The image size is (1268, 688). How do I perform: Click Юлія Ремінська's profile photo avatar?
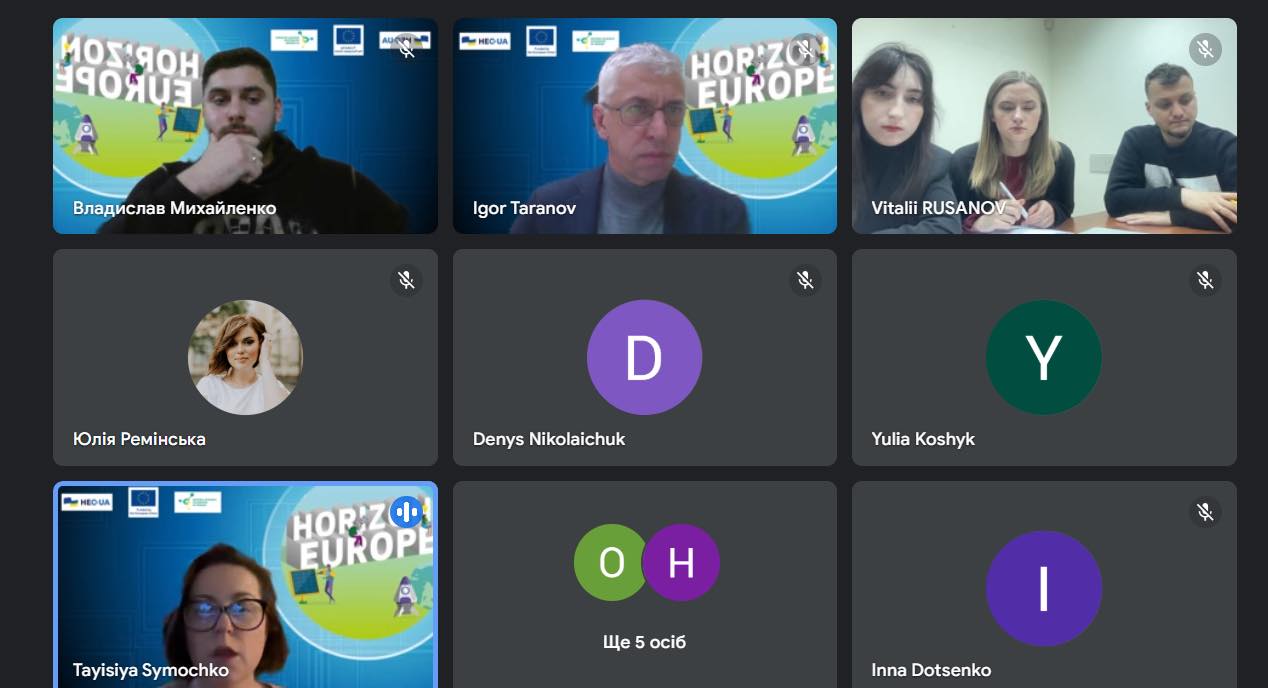point(245,357)
